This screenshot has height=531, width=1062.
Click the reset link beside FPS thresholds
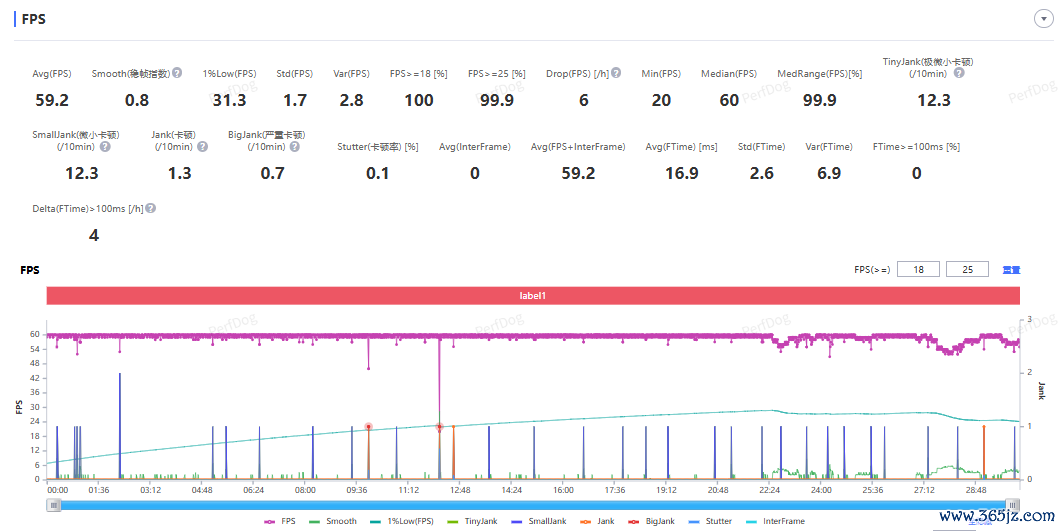pos(1011,270)
